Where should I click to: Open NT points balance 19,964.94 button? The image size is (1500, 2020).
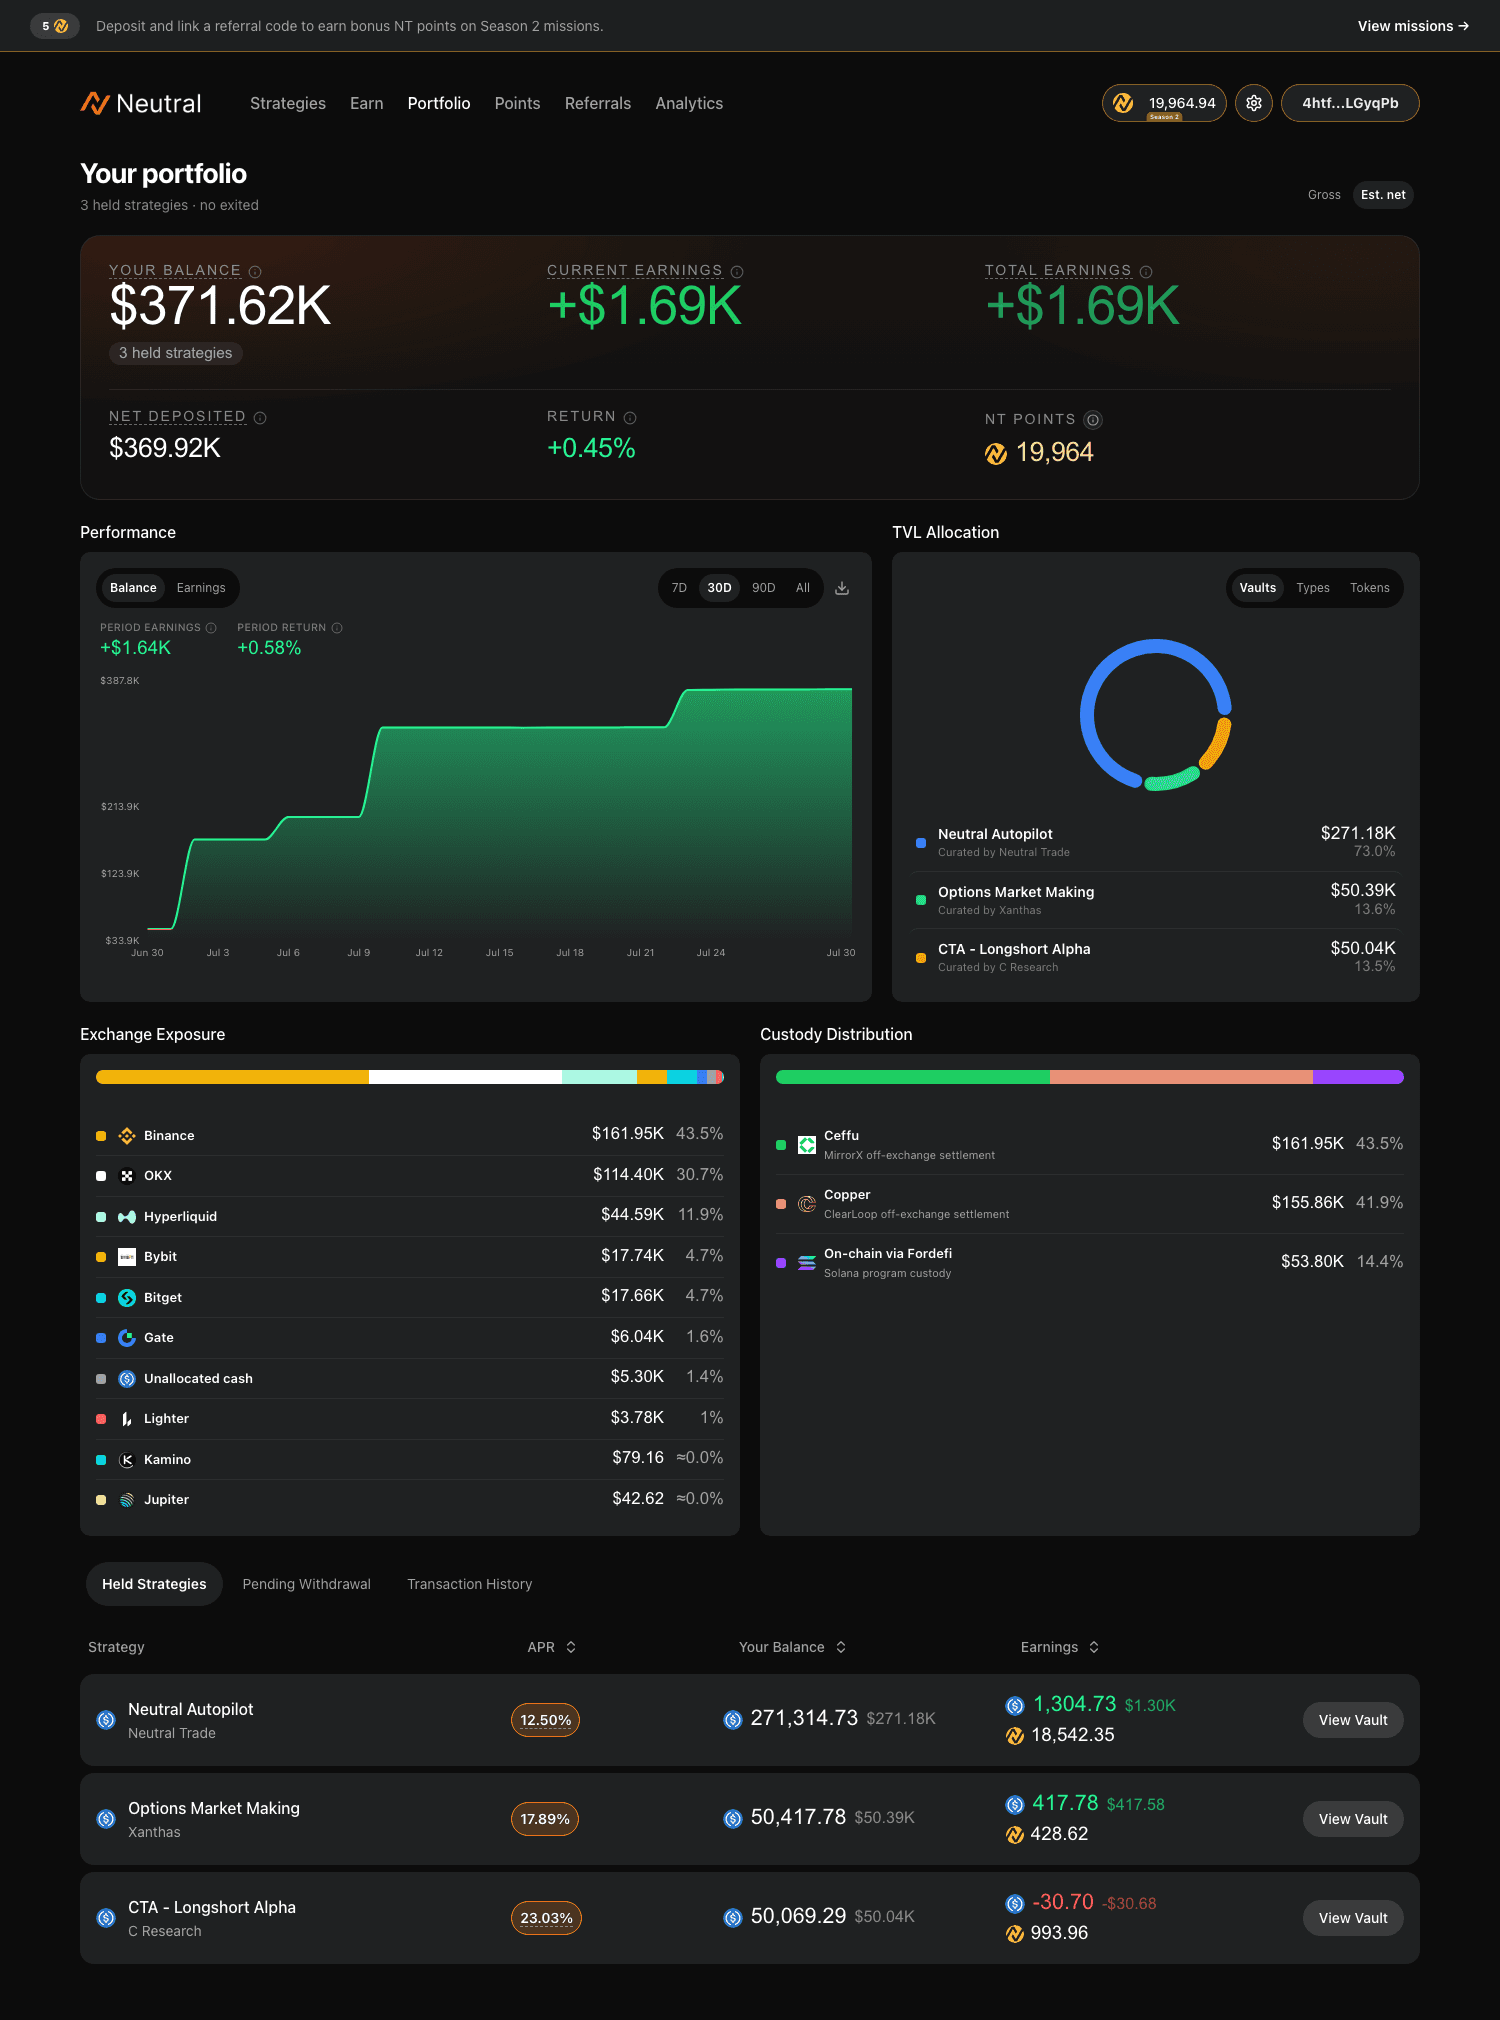pyautogui.click(x=1164, y=103)
